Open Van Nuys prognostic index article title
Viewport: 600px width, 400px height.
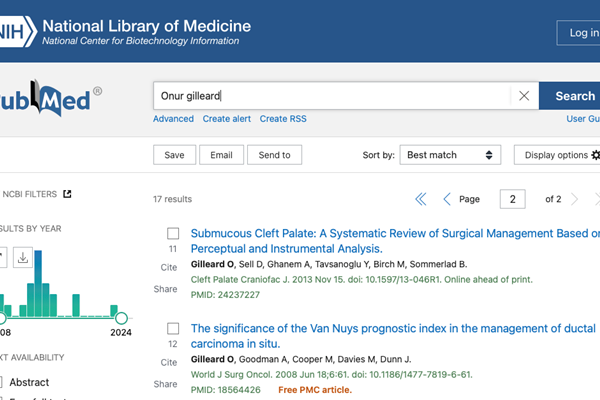click(x=393, y=336)
